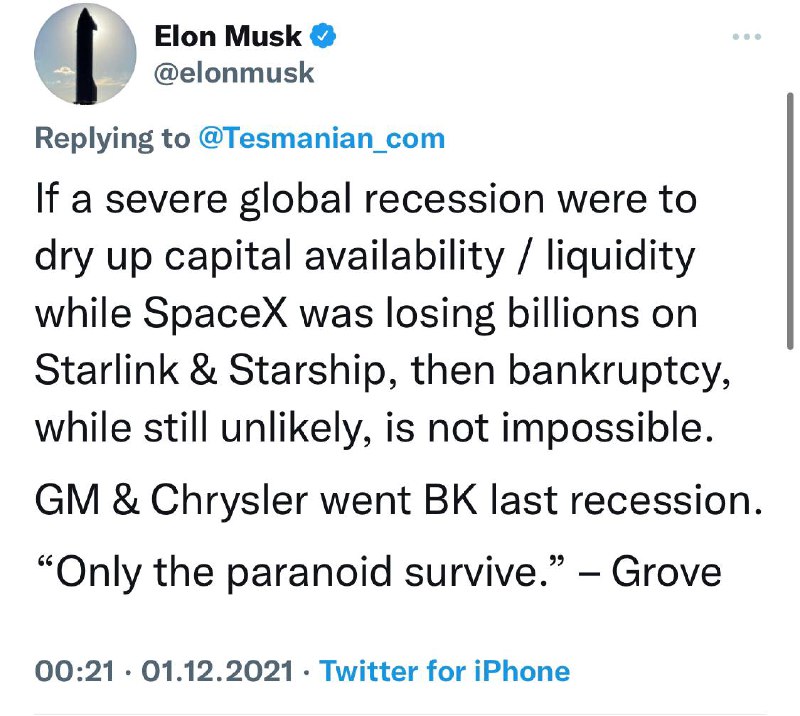Click the 'is not impossible' phrase
This screenshot has height=716, width=800.
tap(548, 428)
